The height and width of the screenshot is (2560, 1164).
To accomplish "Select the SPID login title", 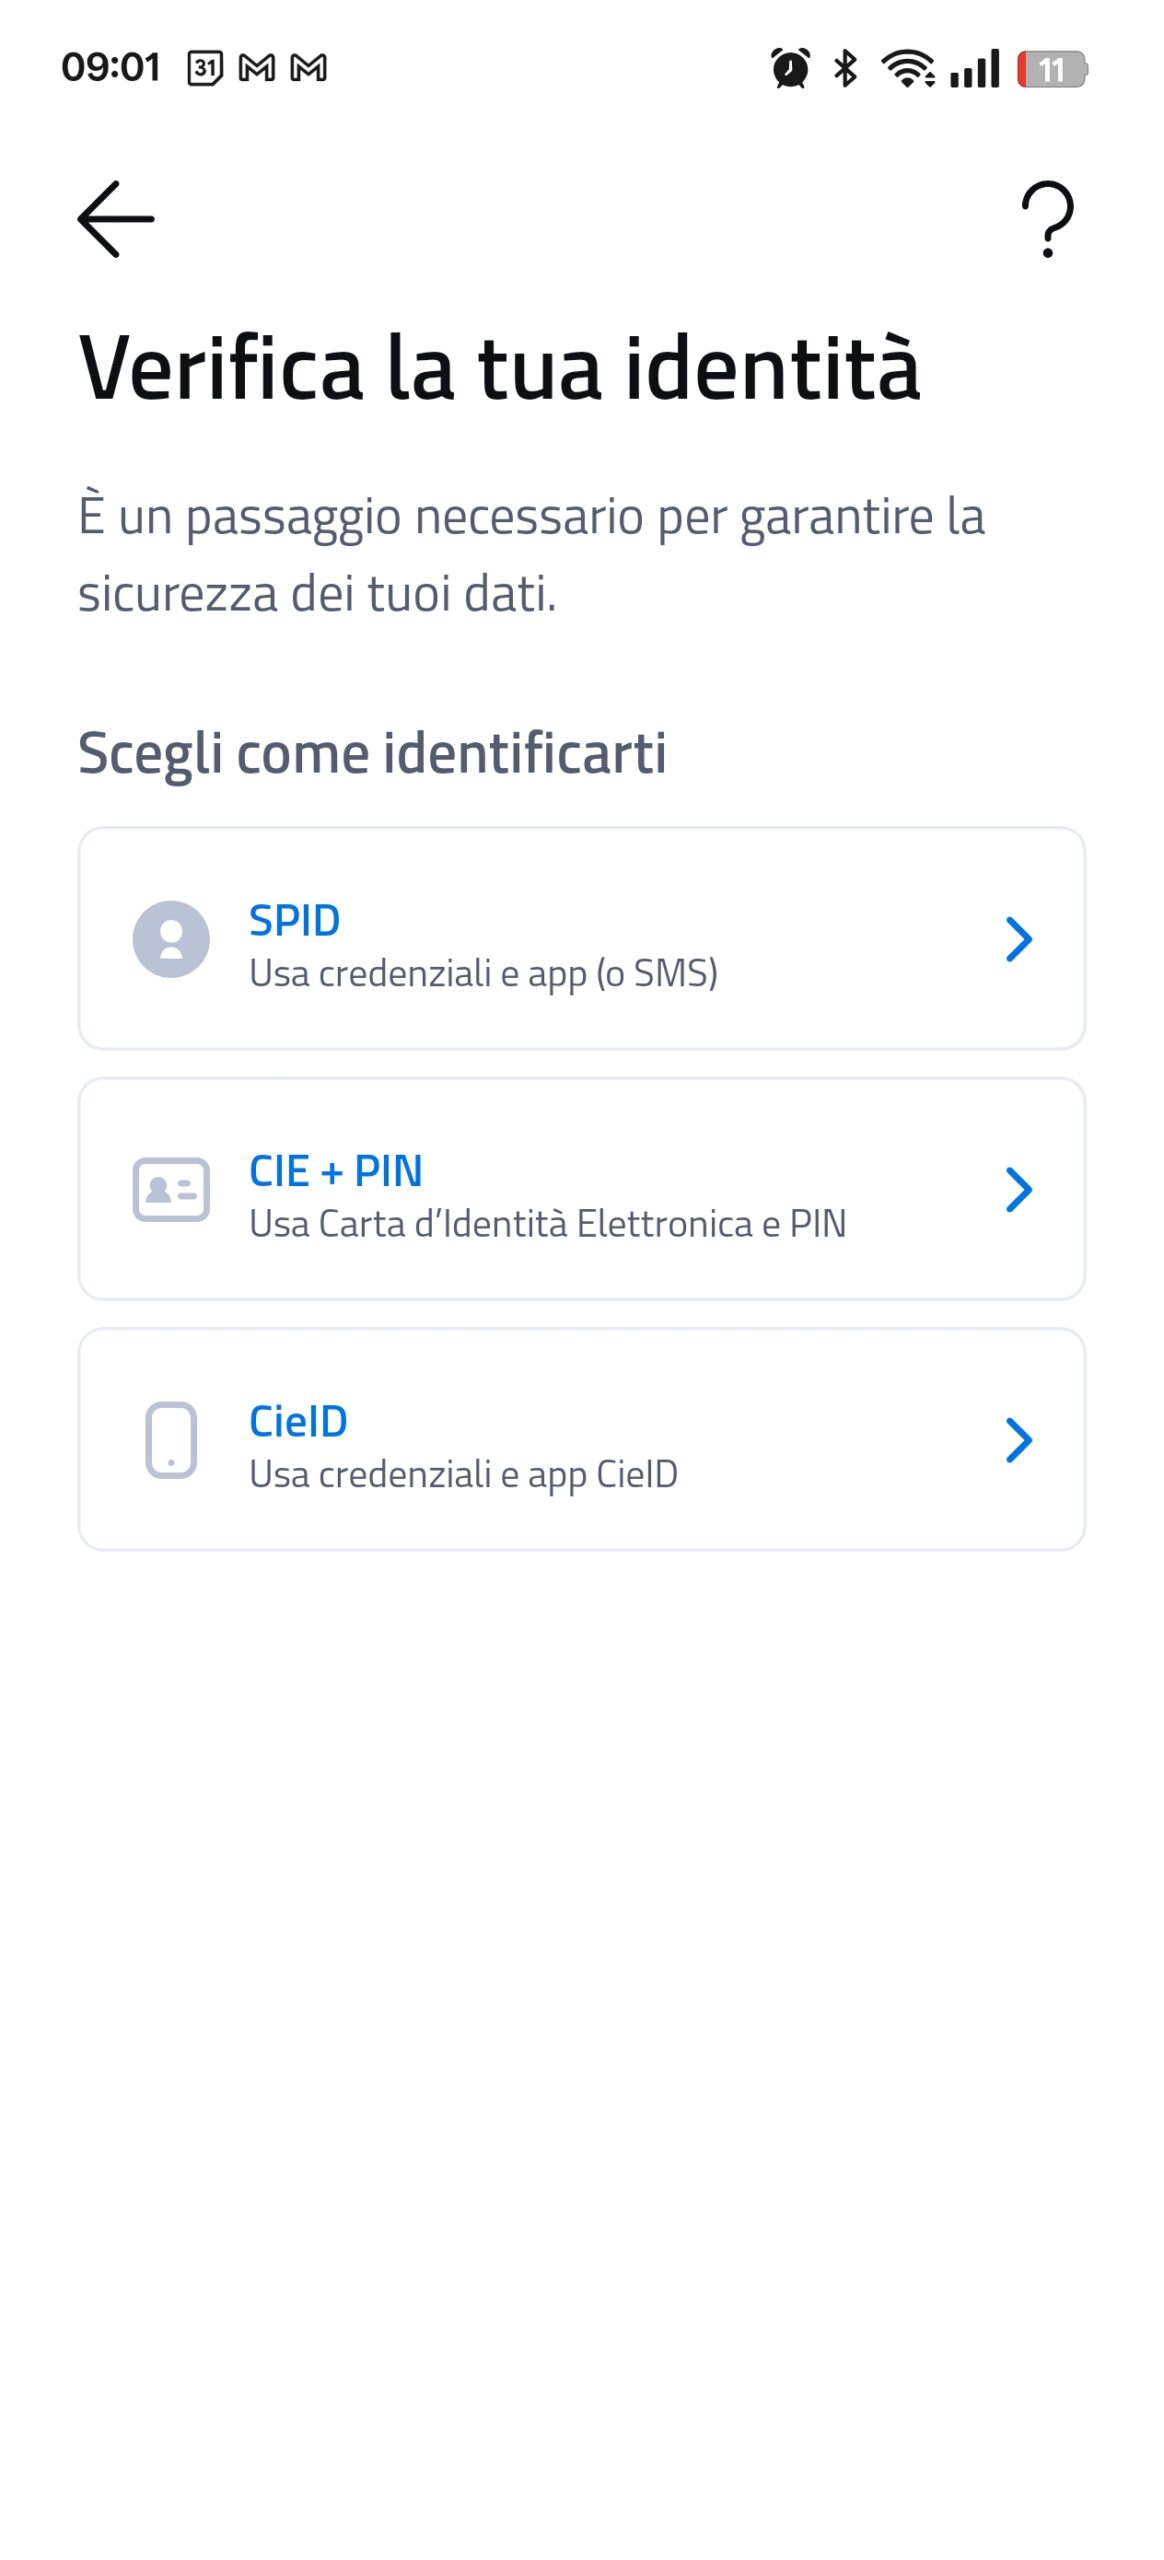I will click(x=294, y=920).
